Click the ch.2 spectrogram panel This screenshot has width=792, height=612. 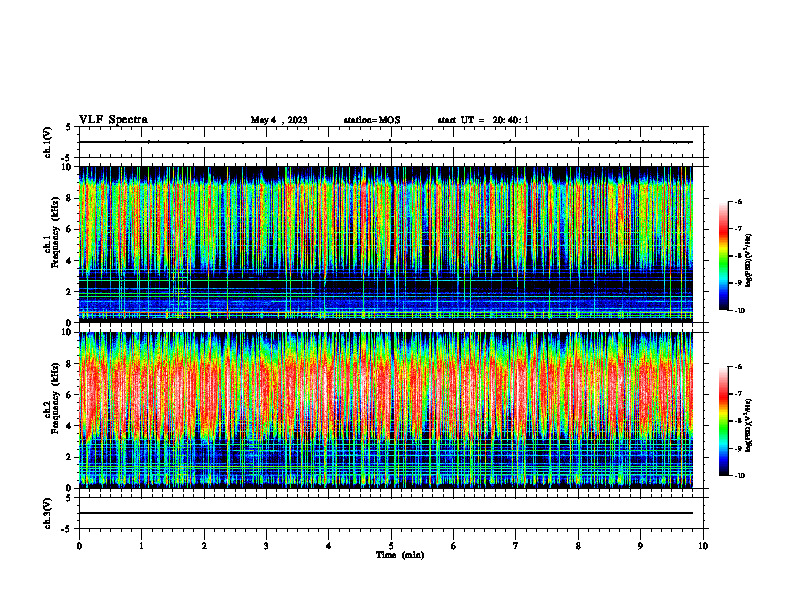(x=386, y=410)
